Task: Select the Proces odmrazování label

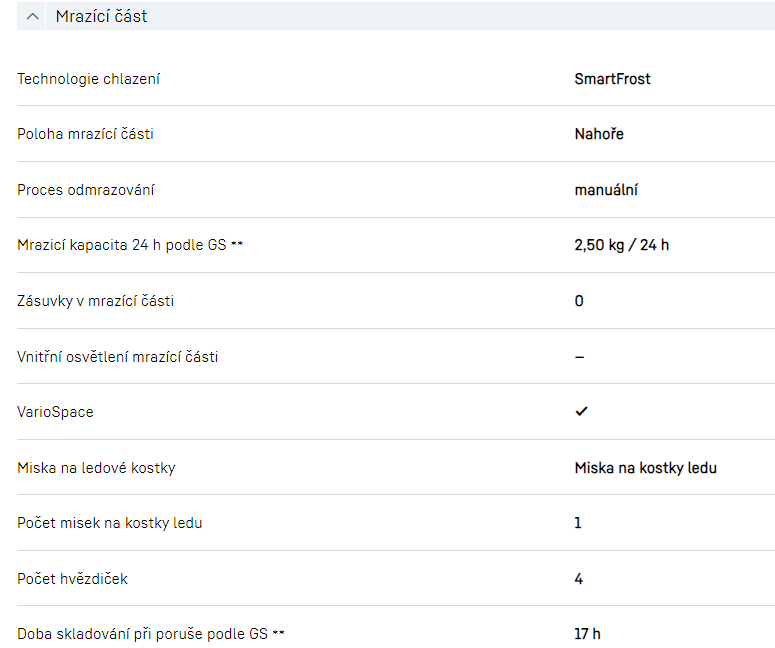Action: pyautogui.click(x=86, y=190)
